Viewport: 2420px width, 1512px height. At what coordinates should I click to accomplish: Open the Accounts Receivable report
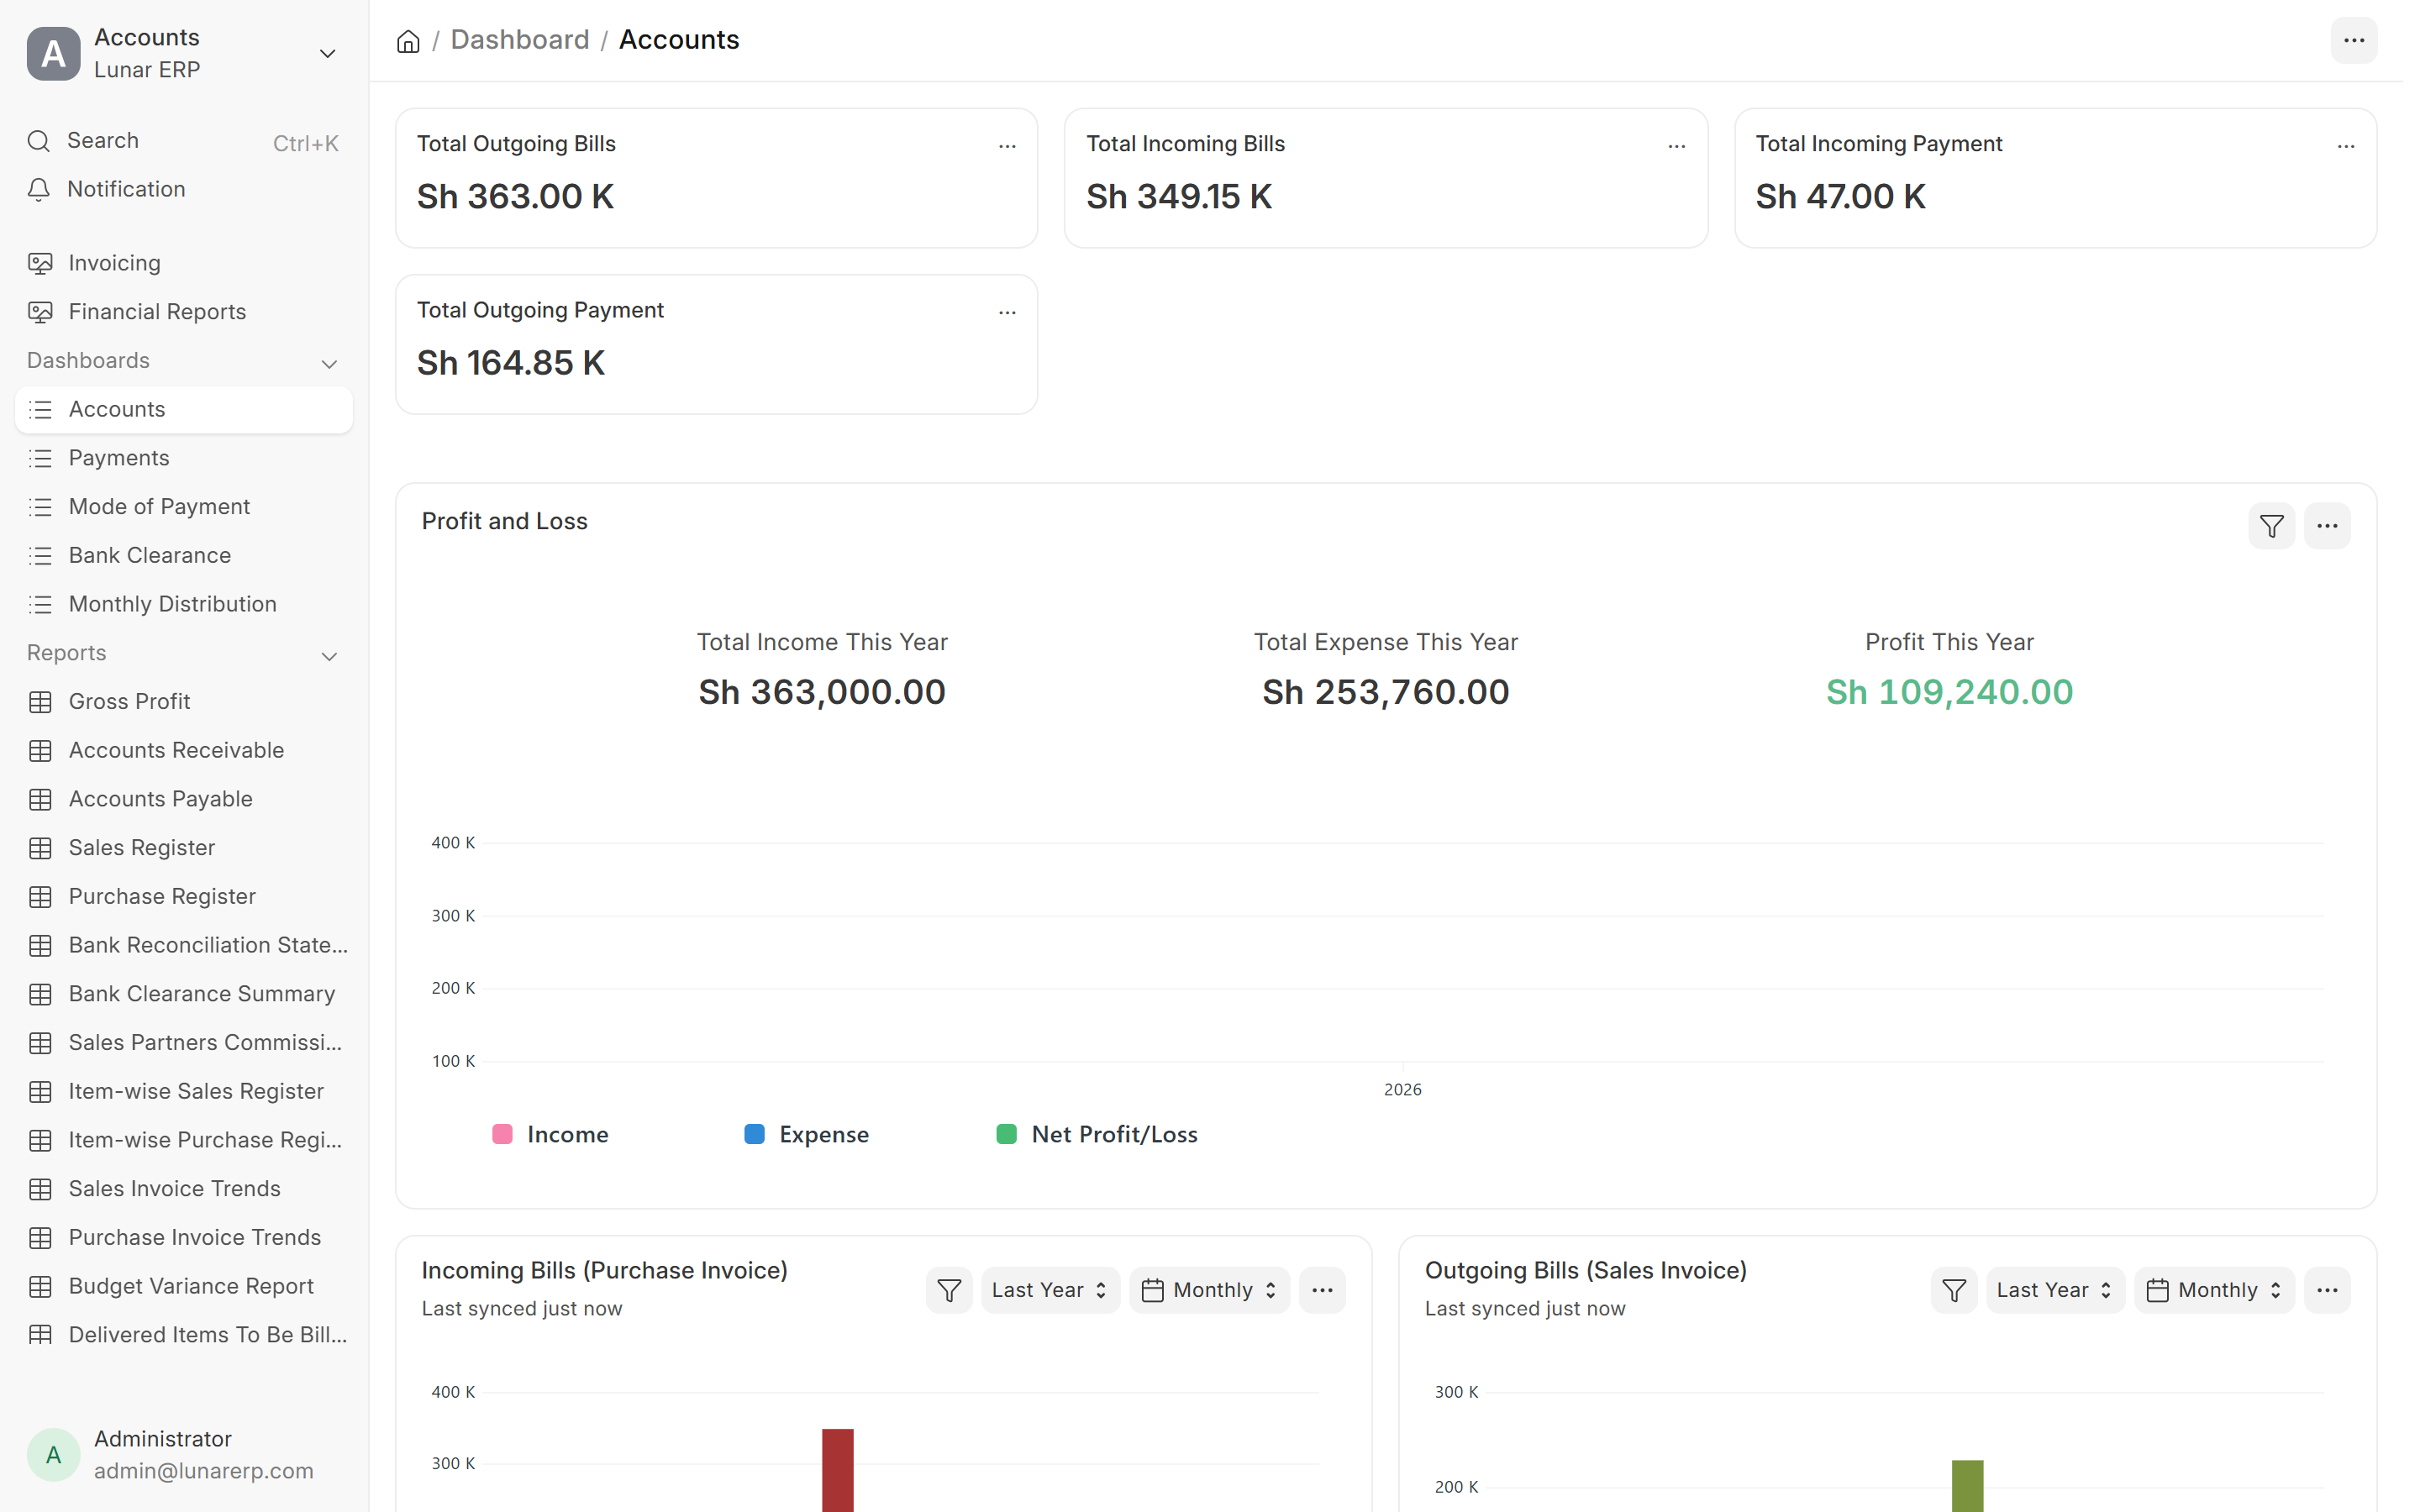pos(184,750)
